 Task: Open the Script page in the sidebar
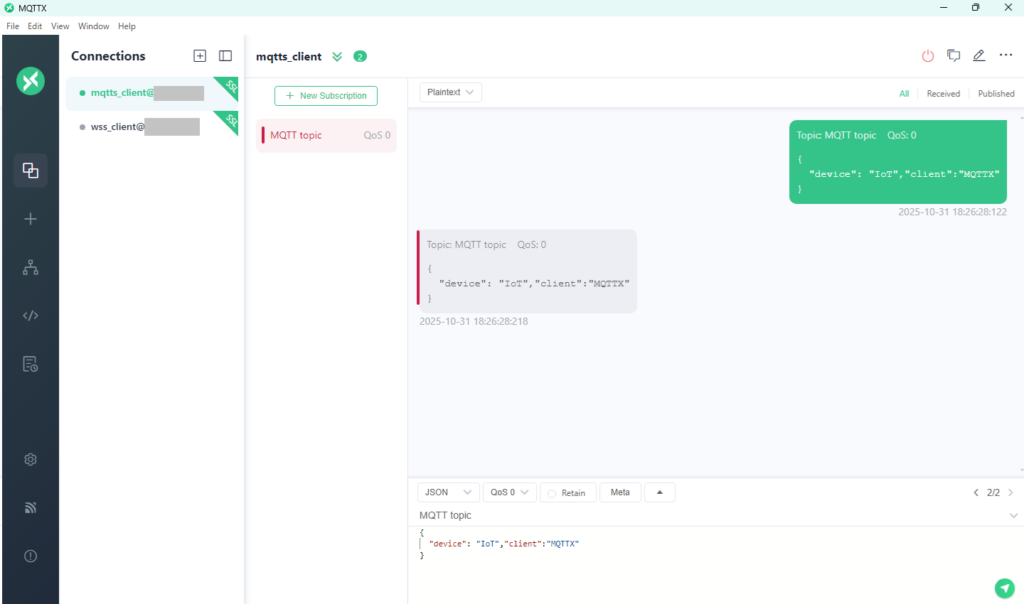[30, 316]
